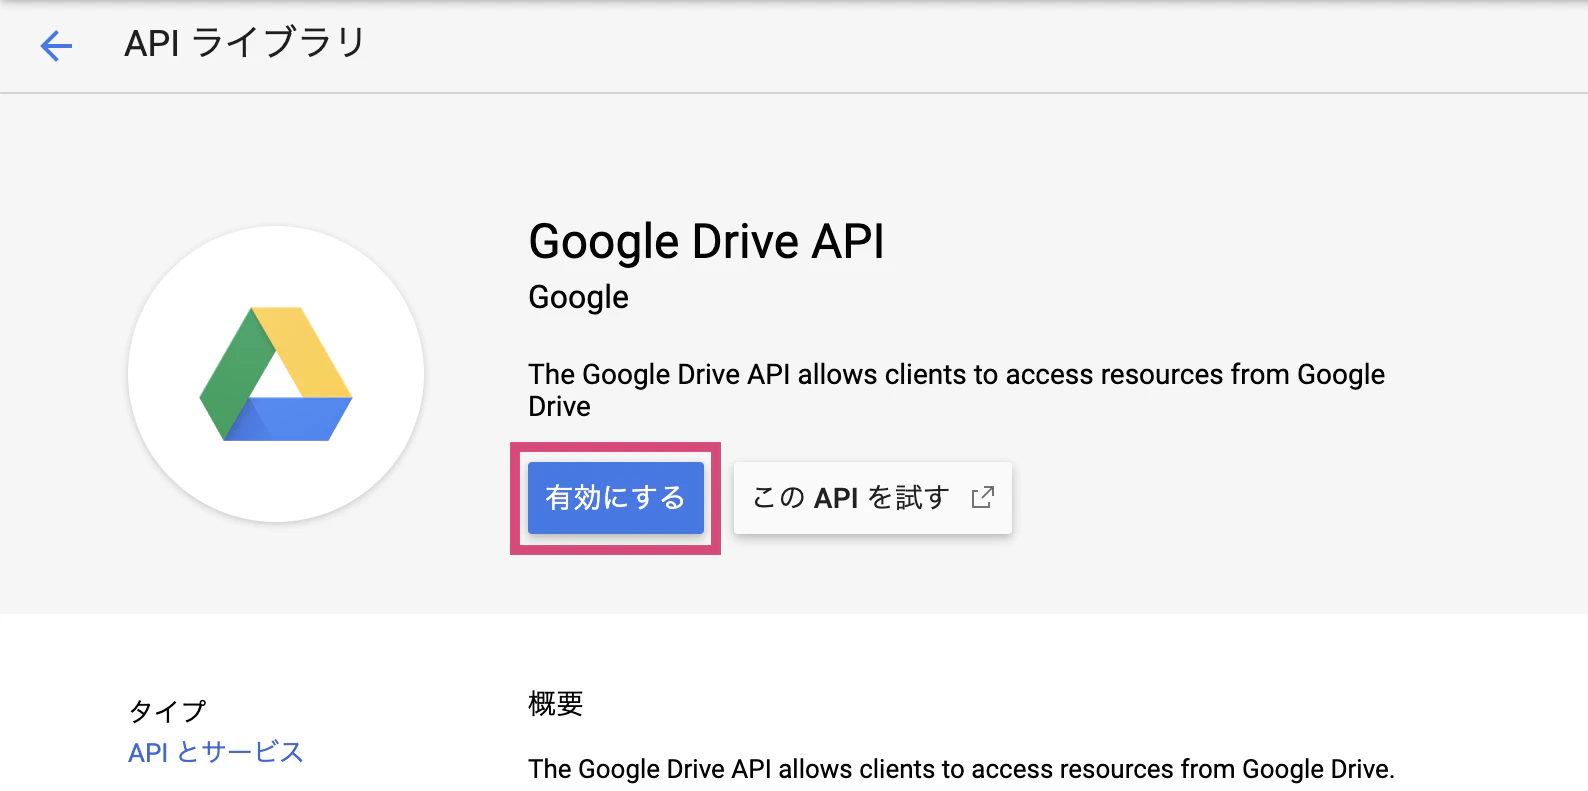Go back using the blue arrow
Viewport: 1588px width, 791px height.
[x=56, y=45]
